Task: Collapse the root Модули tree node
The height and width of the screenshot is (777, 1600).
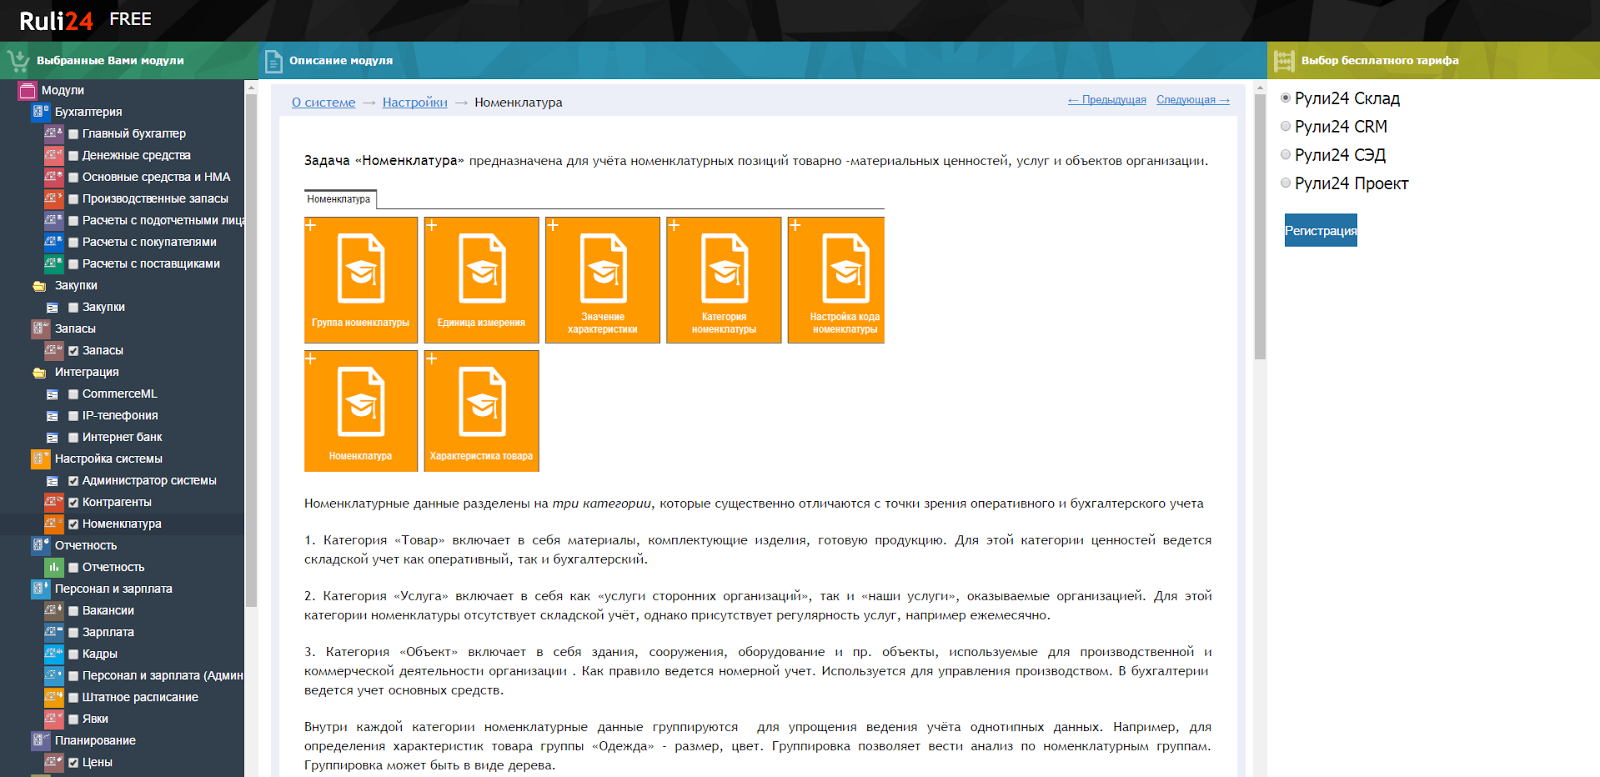Action: (x=27, y=90)
